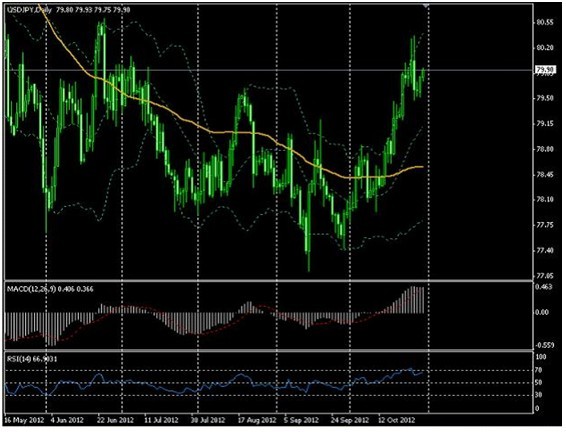Screen dimensions: 566x432
Task: Select the current price box 79.90
Action: click(x=546, y=69)
